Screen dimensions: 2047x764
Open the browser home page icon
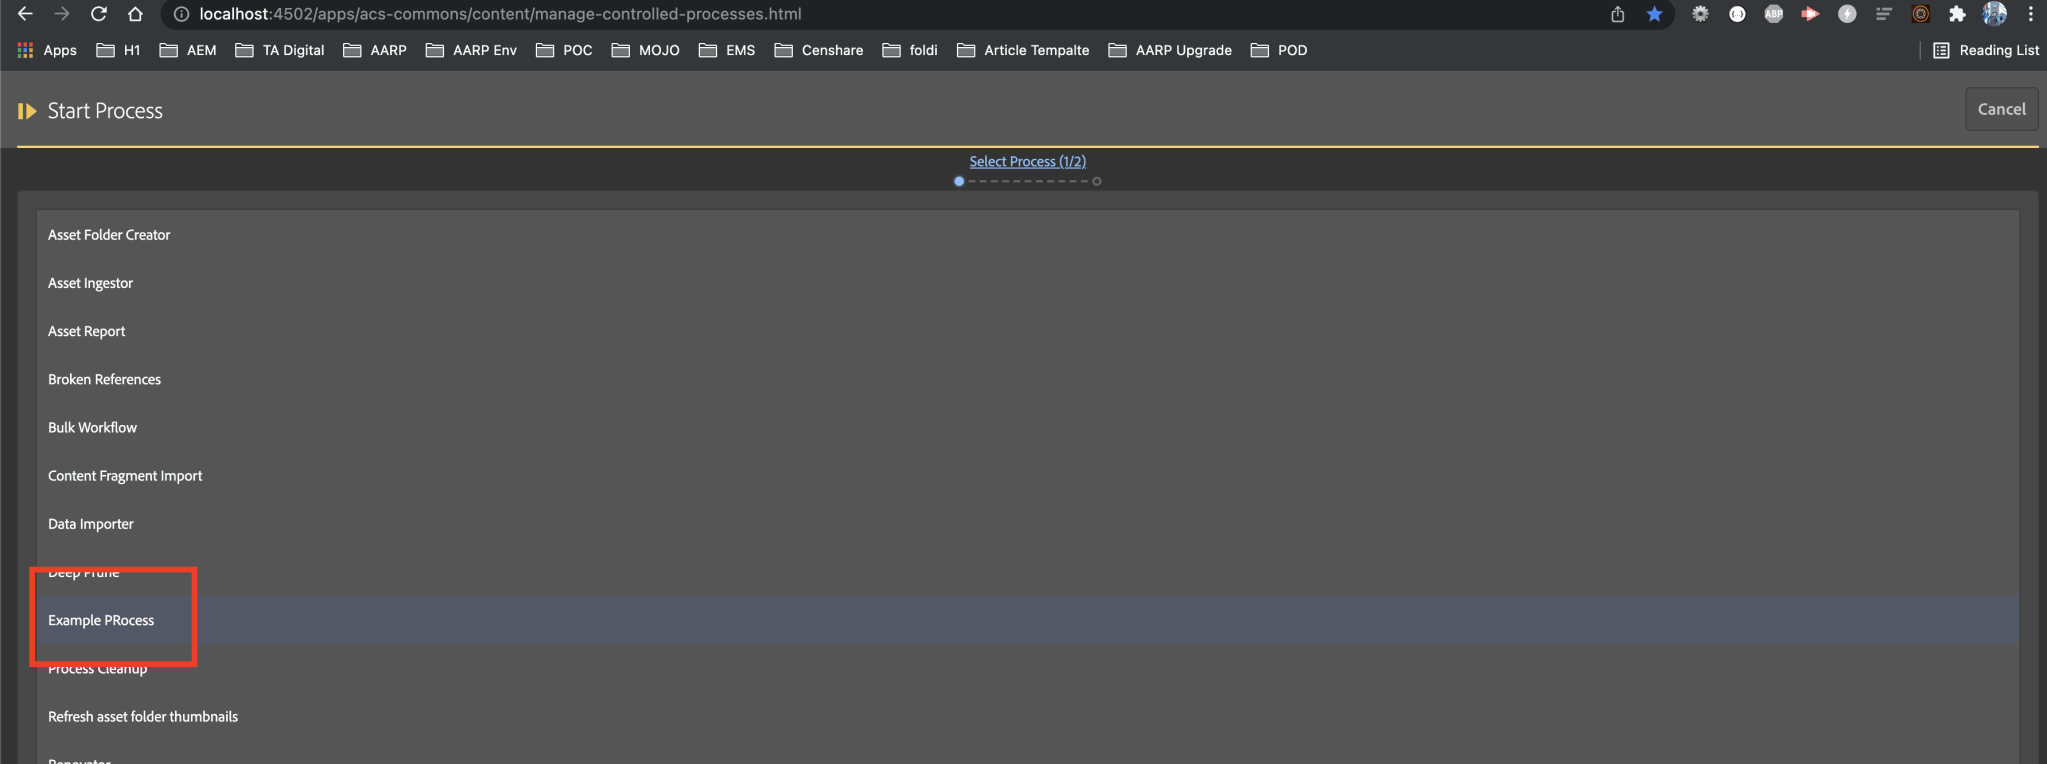pos(135,14)
